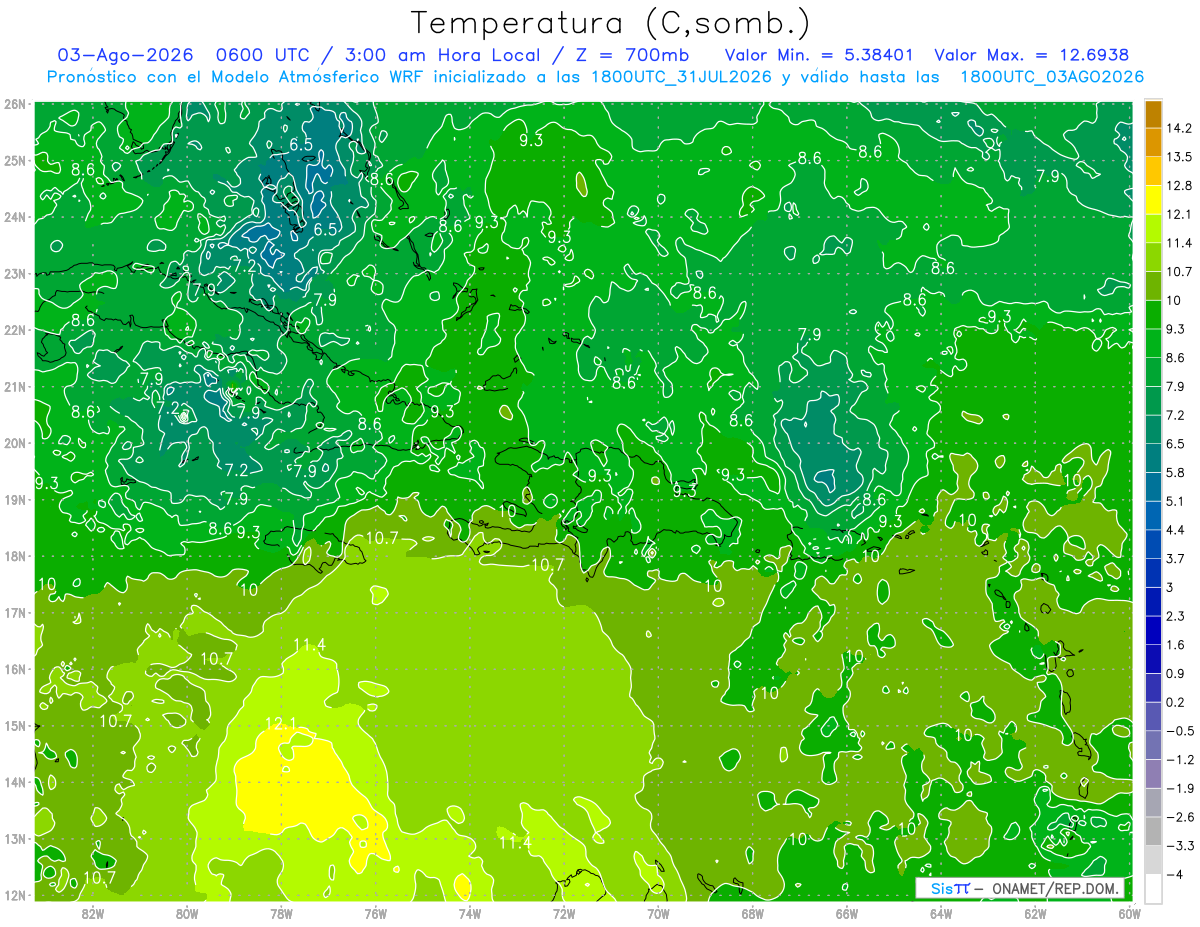Click the '68W' longitude axis label
The width and height of the screenshot is (1200, 927).
coord(752,913)
